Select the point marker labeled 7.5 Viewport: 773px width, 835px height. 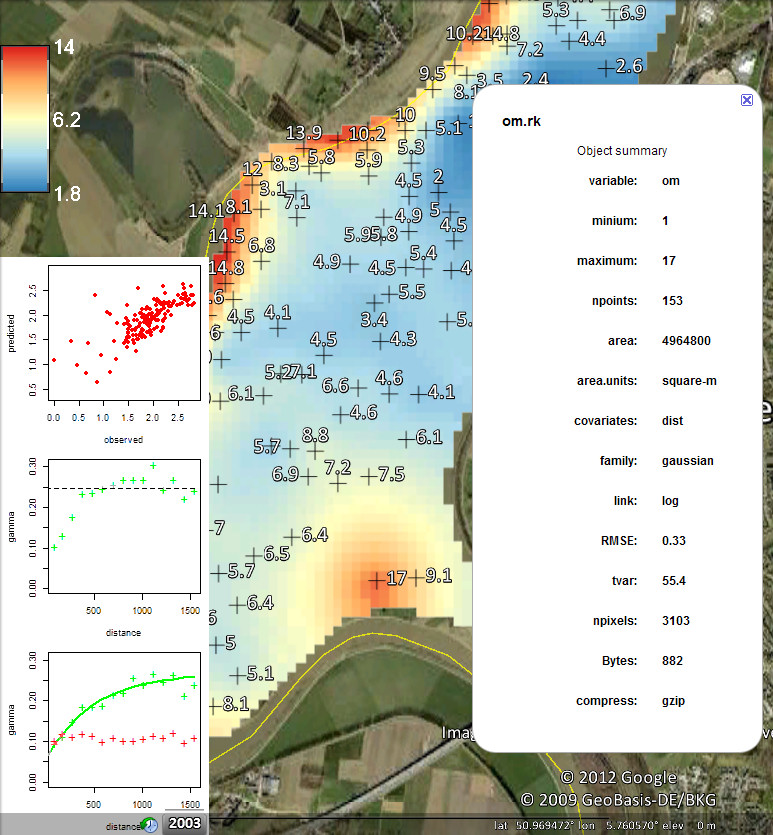pyautogui.click(x=368, y=475)
